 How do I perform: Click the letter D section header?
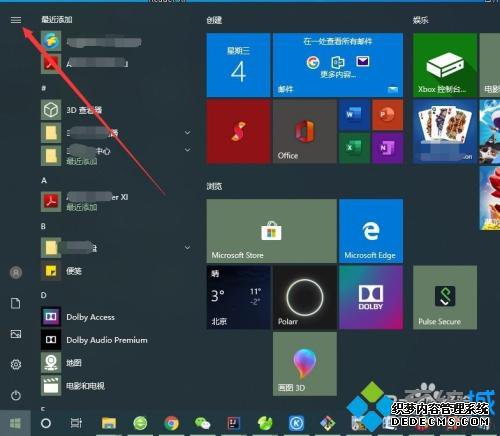pyautogui.click(x=44, y=295)
